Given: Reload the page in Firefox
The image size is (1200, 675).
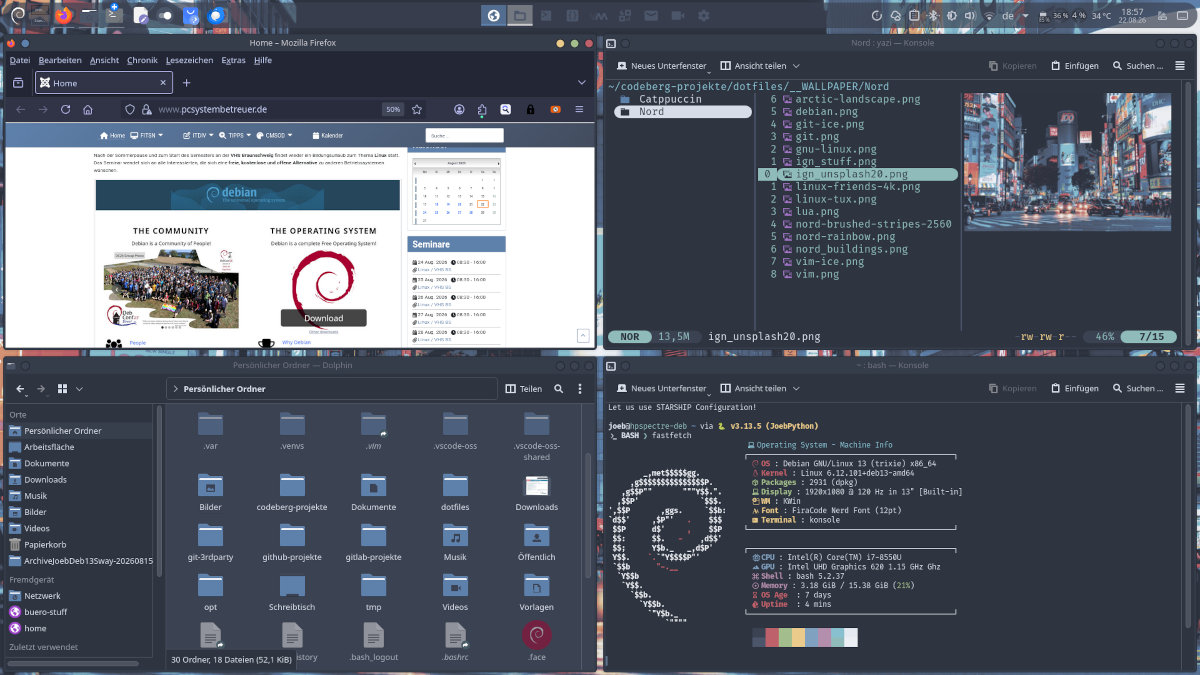Looking at the screenshot, I should tap(65, 109).
